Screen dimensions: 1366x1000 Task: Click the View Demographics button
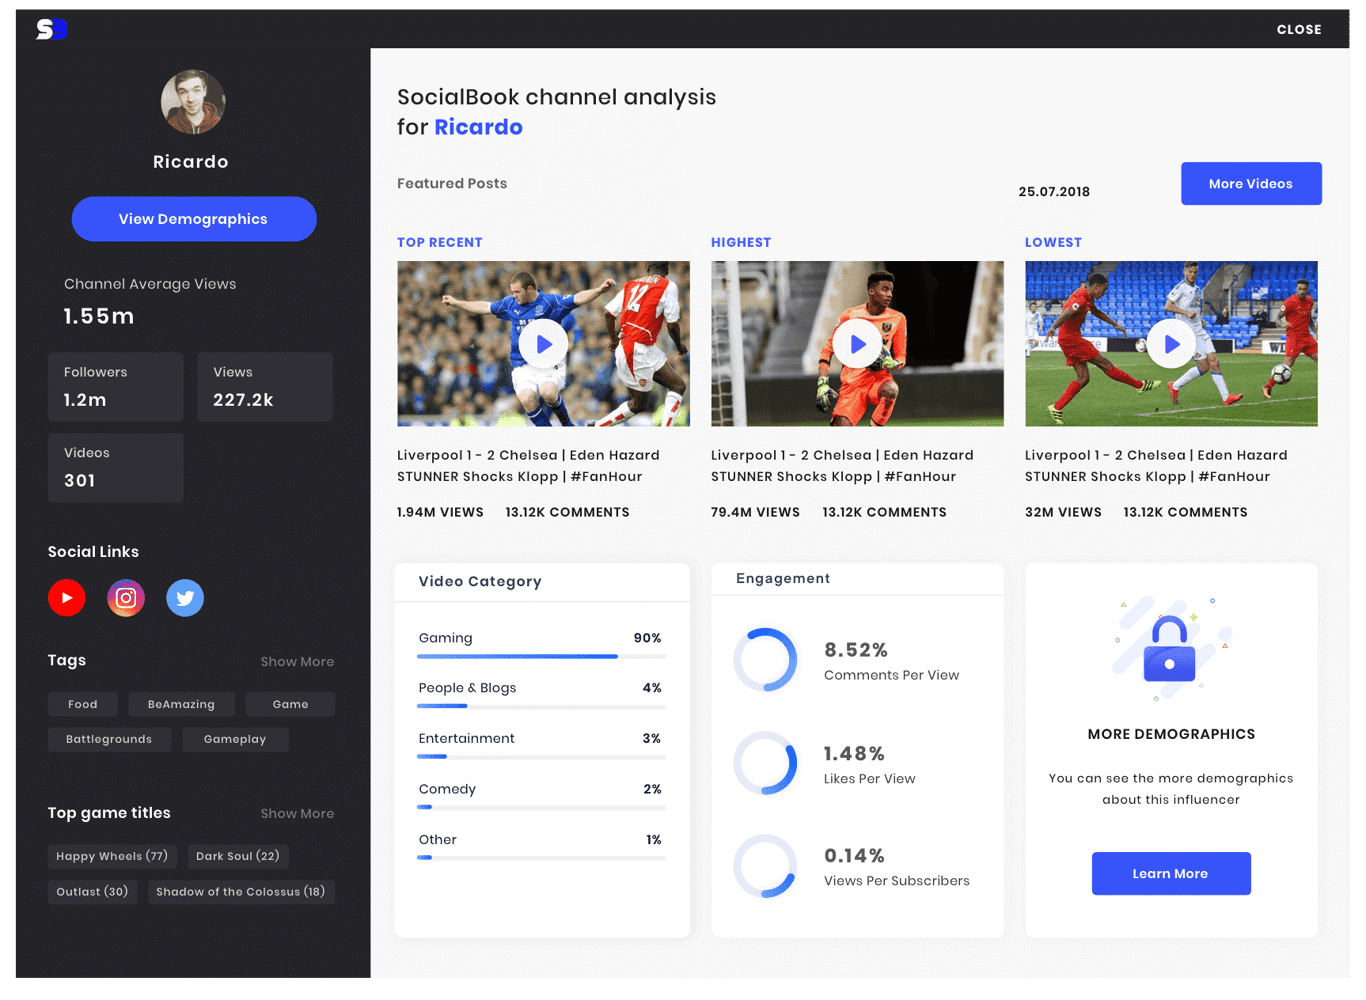click(x=193, y=219)
